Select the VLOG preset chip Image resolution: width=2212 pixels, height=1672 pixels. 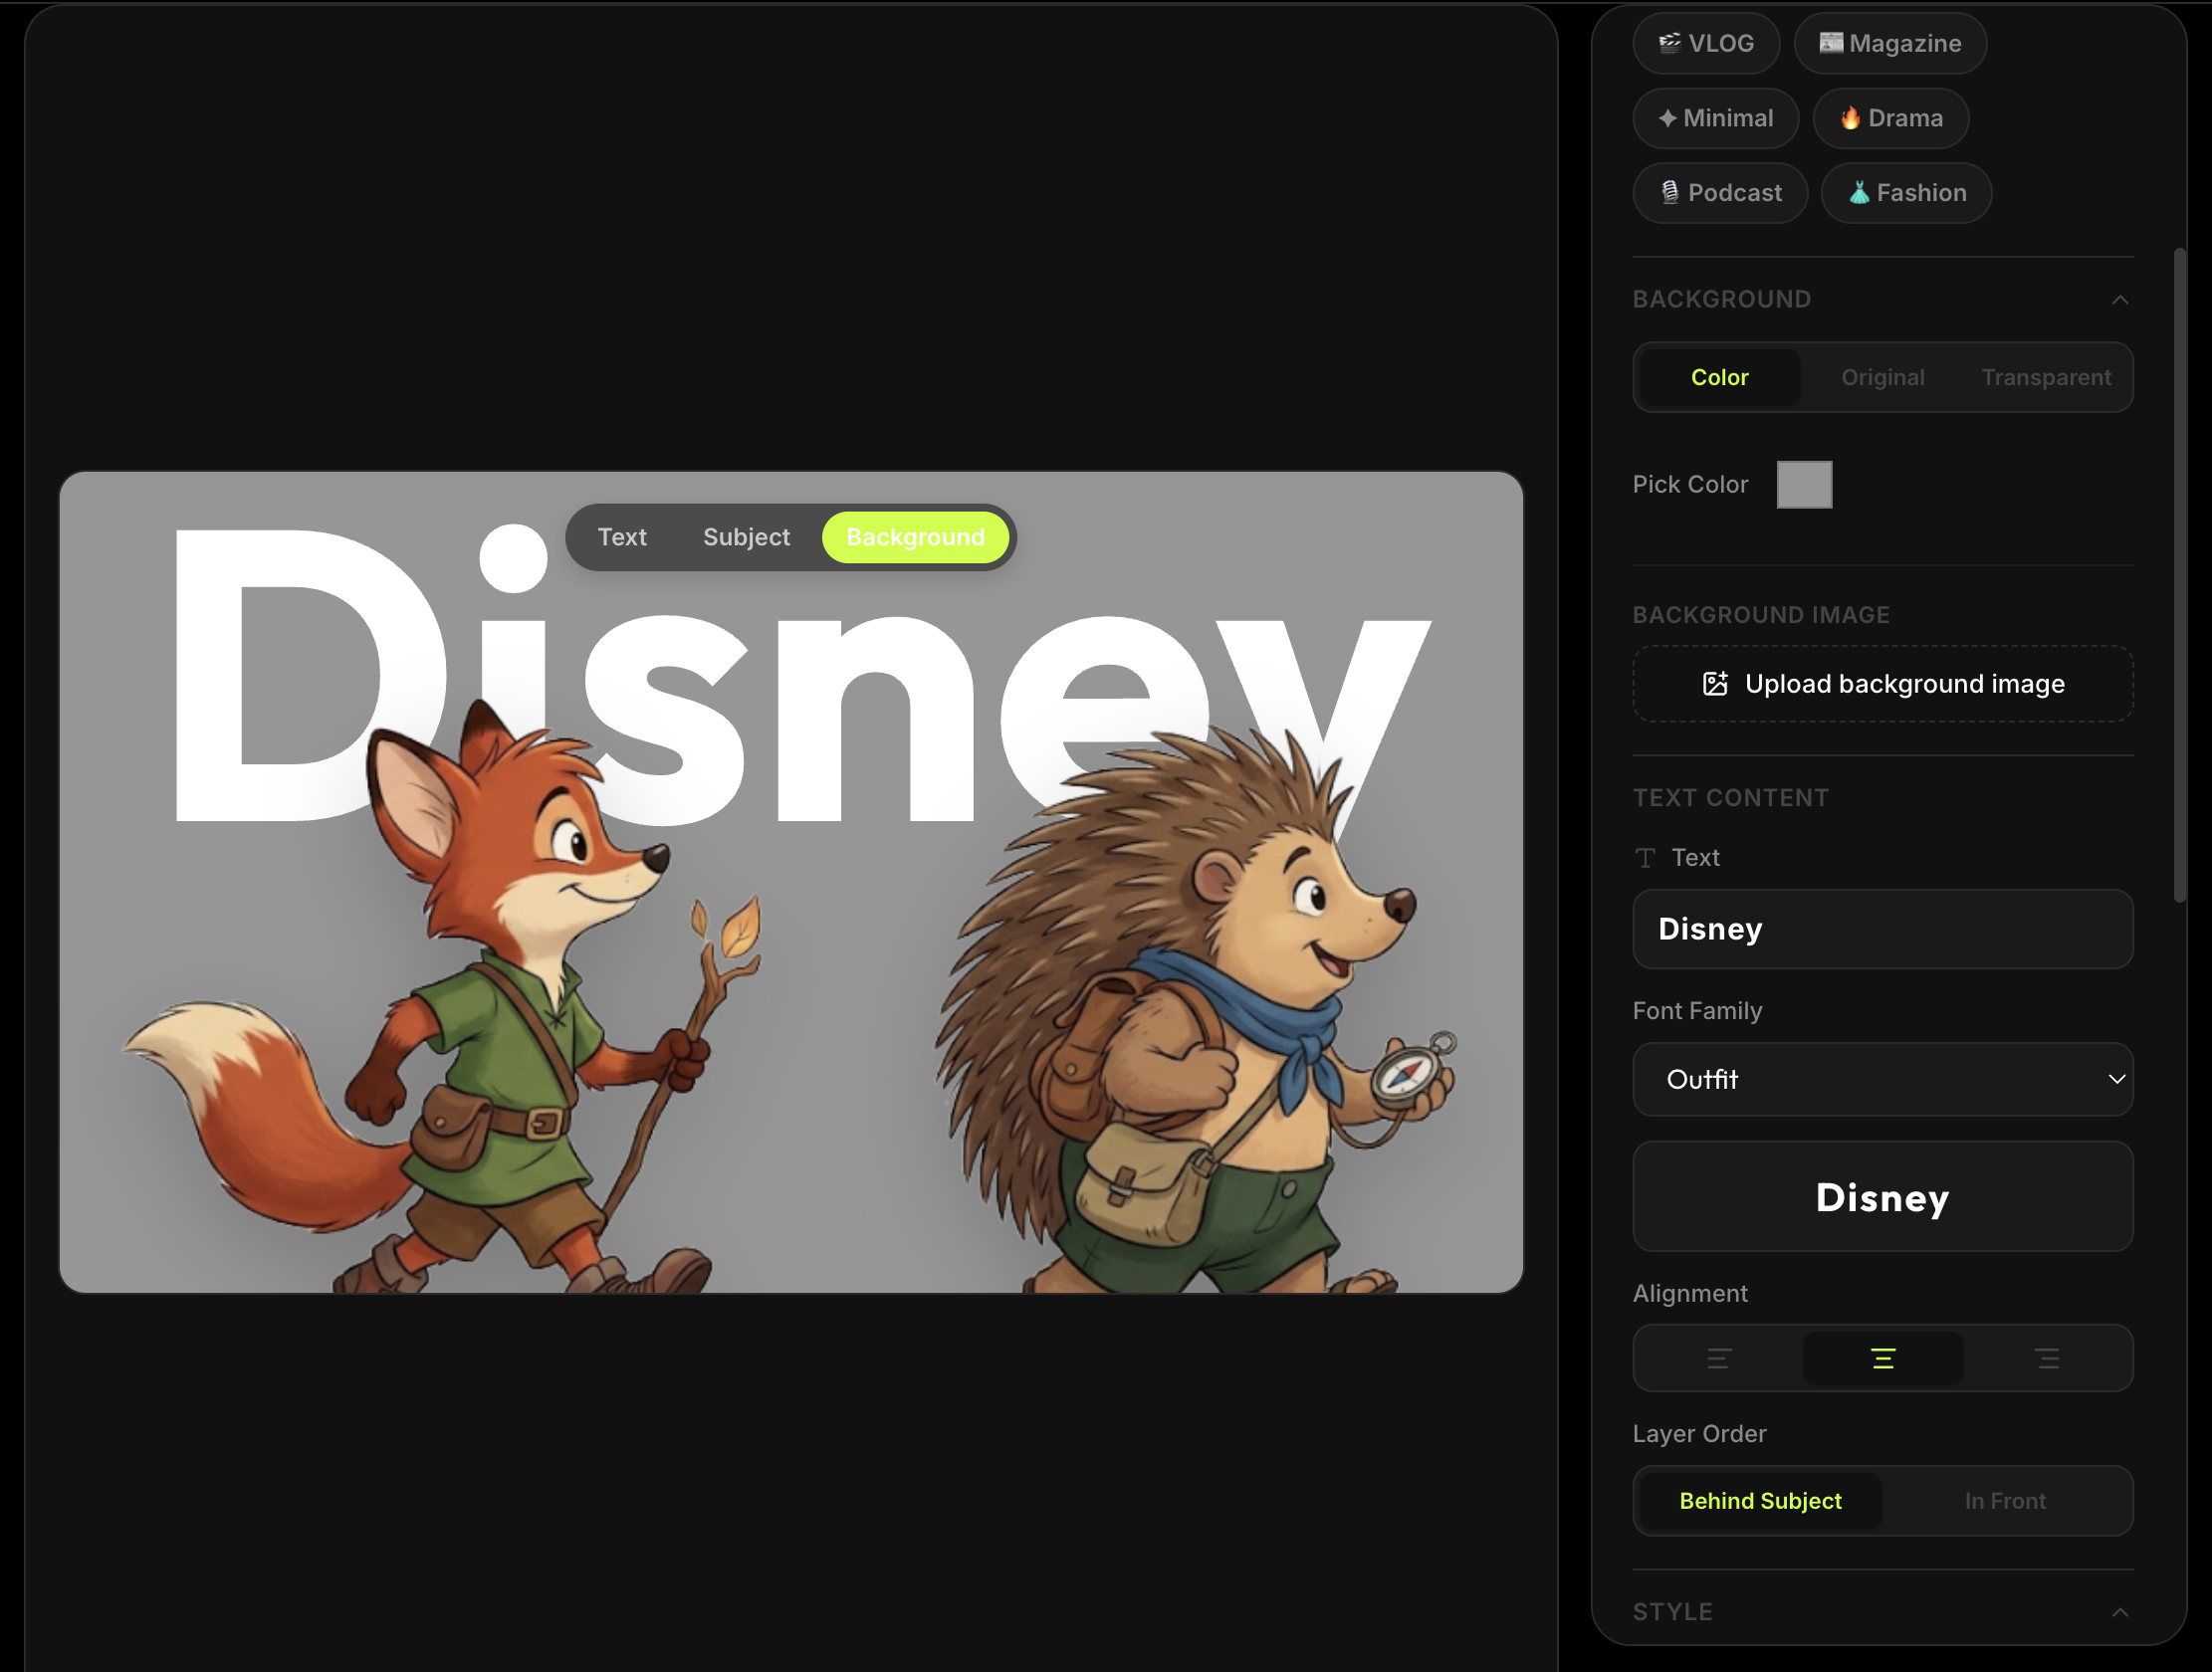tap(1706, 43)
